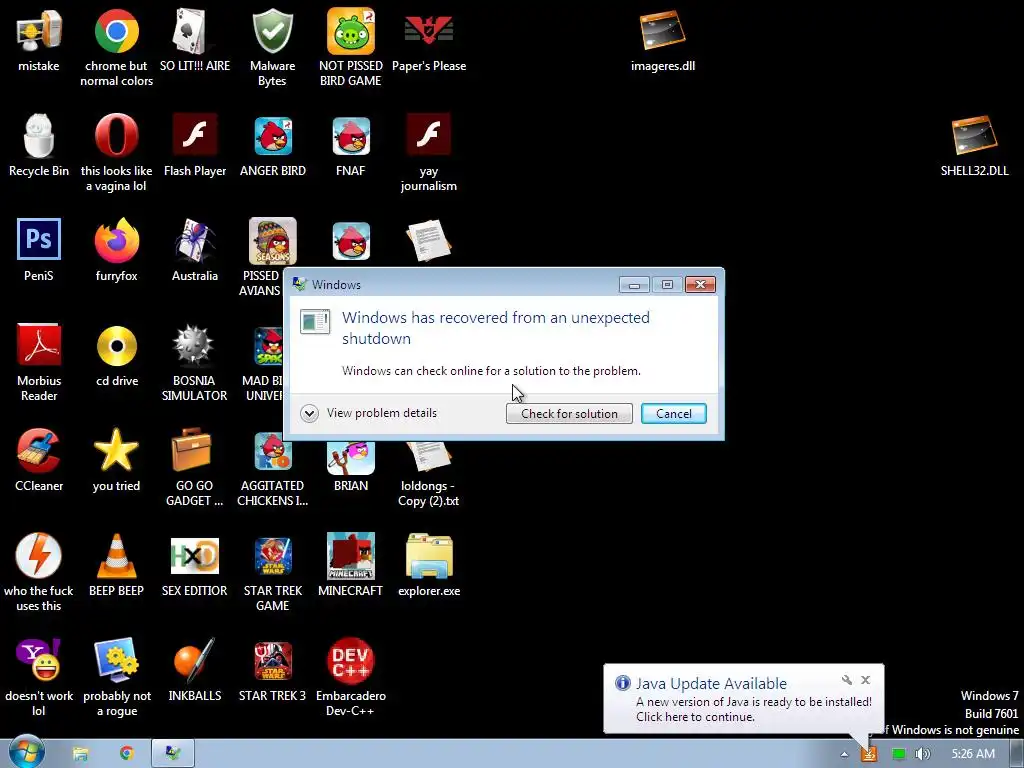Click the Check for solution button

[x=569, y=413]
